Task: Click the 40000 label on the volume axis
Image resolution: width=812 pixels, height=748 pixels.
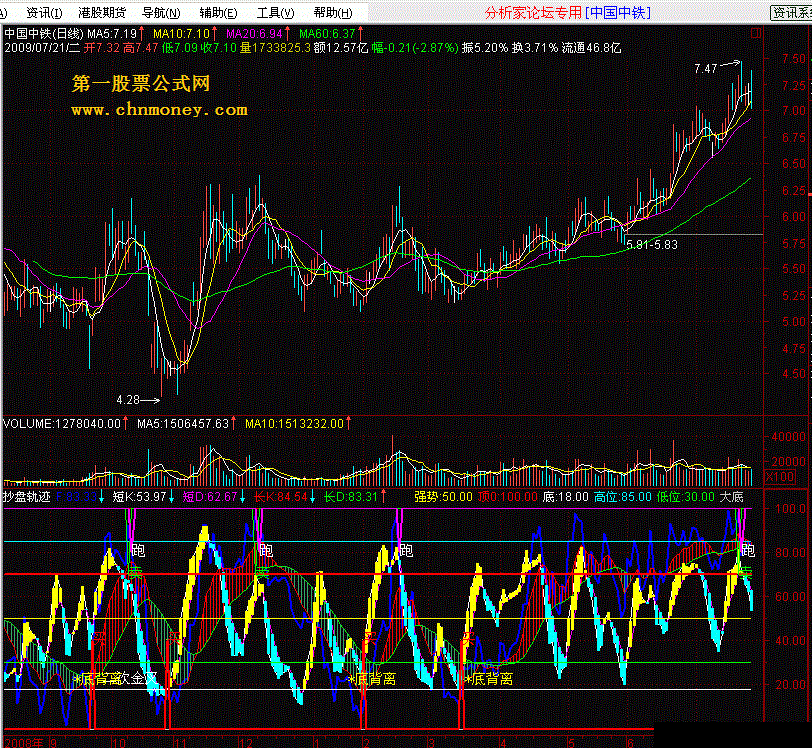Action: 788,437
